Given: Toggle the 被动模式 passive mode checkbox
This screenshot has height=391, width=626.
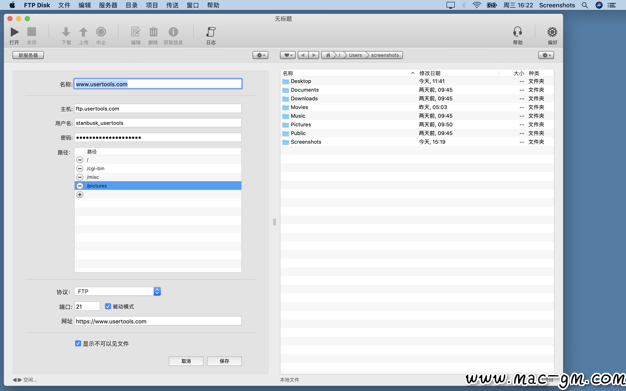Looking at the screenshot, I should (x=108, y=306).
